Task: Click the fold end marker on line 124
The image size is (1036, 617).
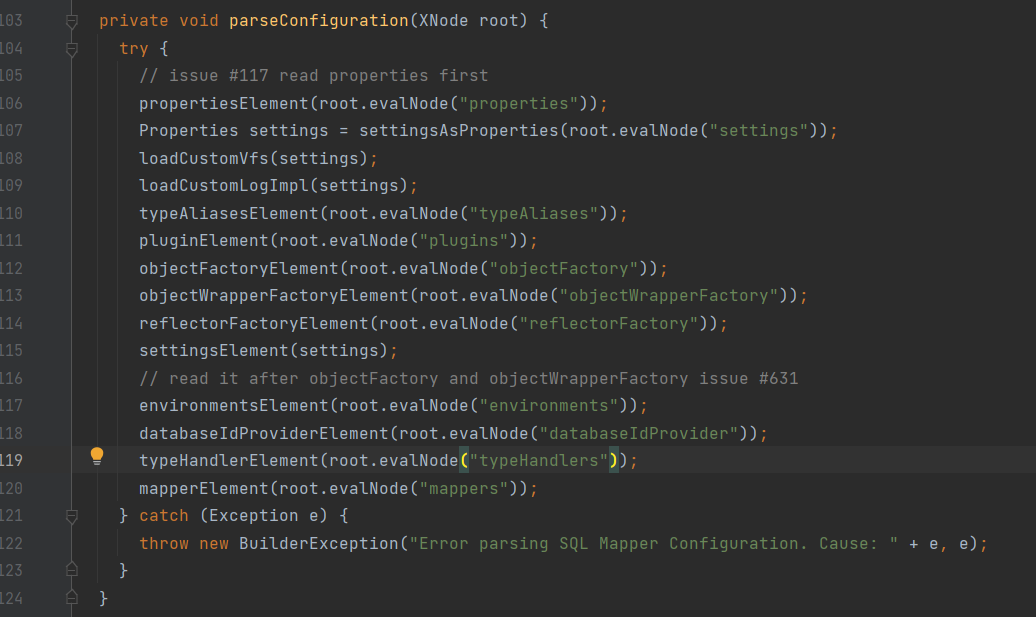Action: pos(72,598)
